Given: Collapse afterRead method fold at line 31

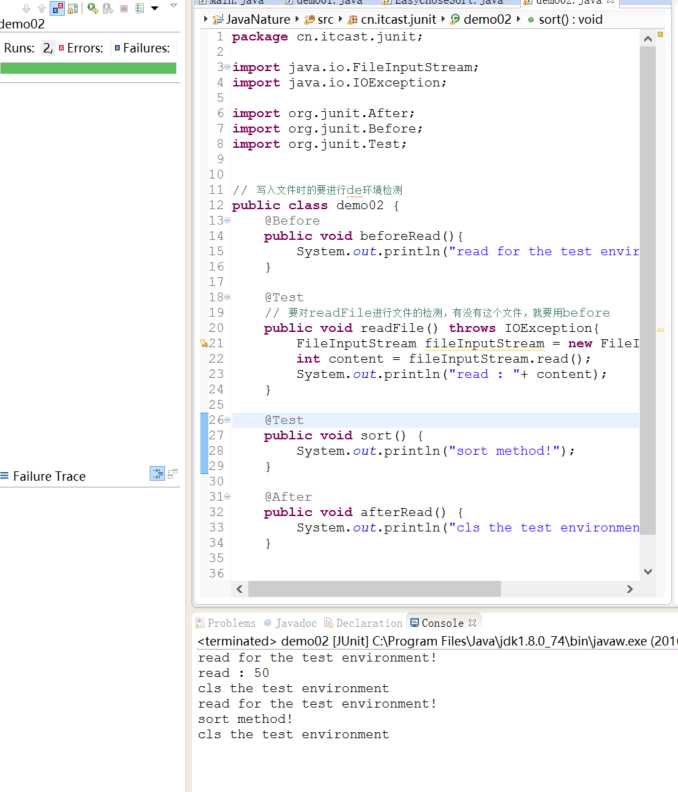Looking at the screenshot, I should [x=227, y=497].
